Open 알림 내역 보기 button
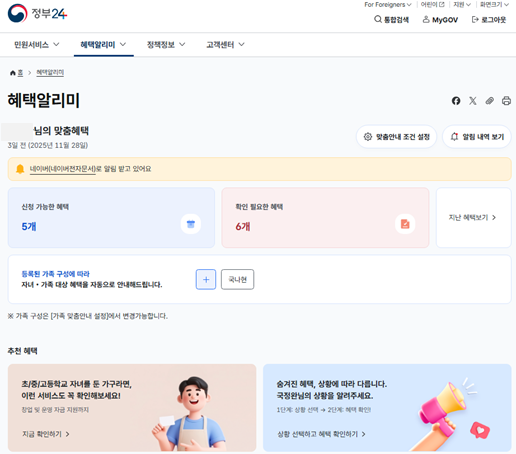 [x=477, y=137]
